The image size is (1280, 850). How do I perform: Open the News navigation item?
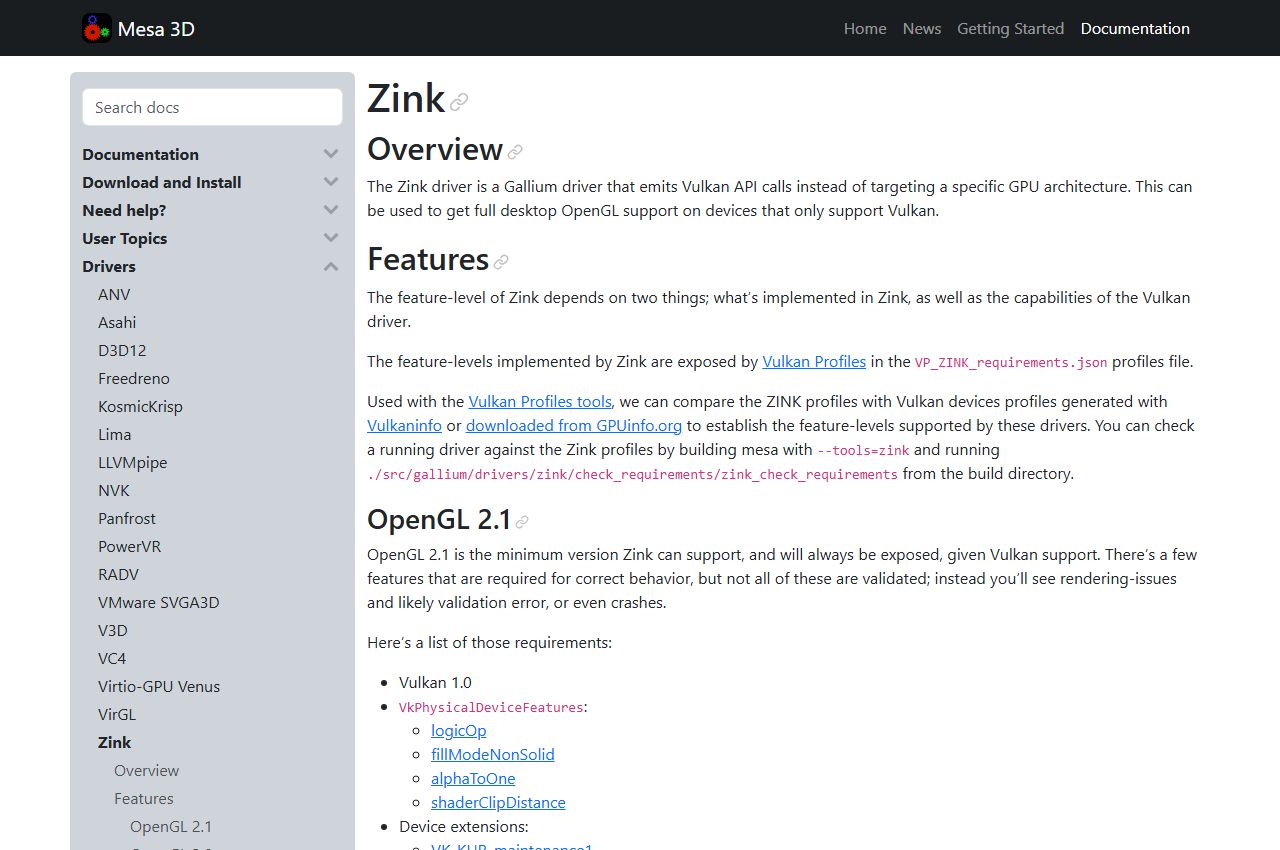(x=922, y=28)
